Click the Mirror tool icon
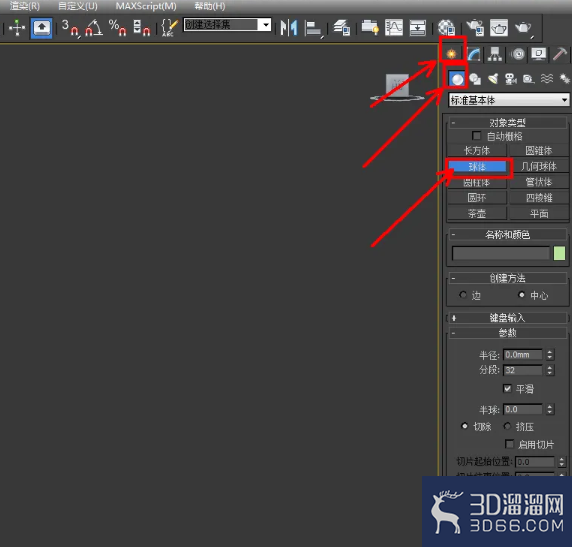 tap(289, 28)
